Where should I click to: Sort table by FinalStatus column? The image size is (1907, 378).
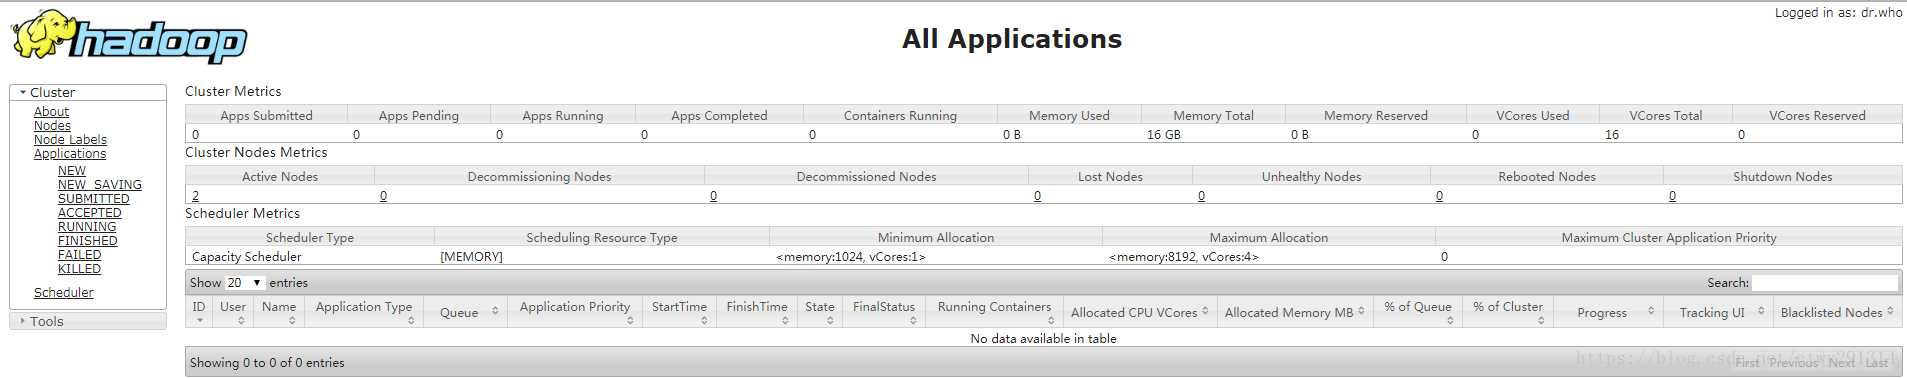point(884,312)
